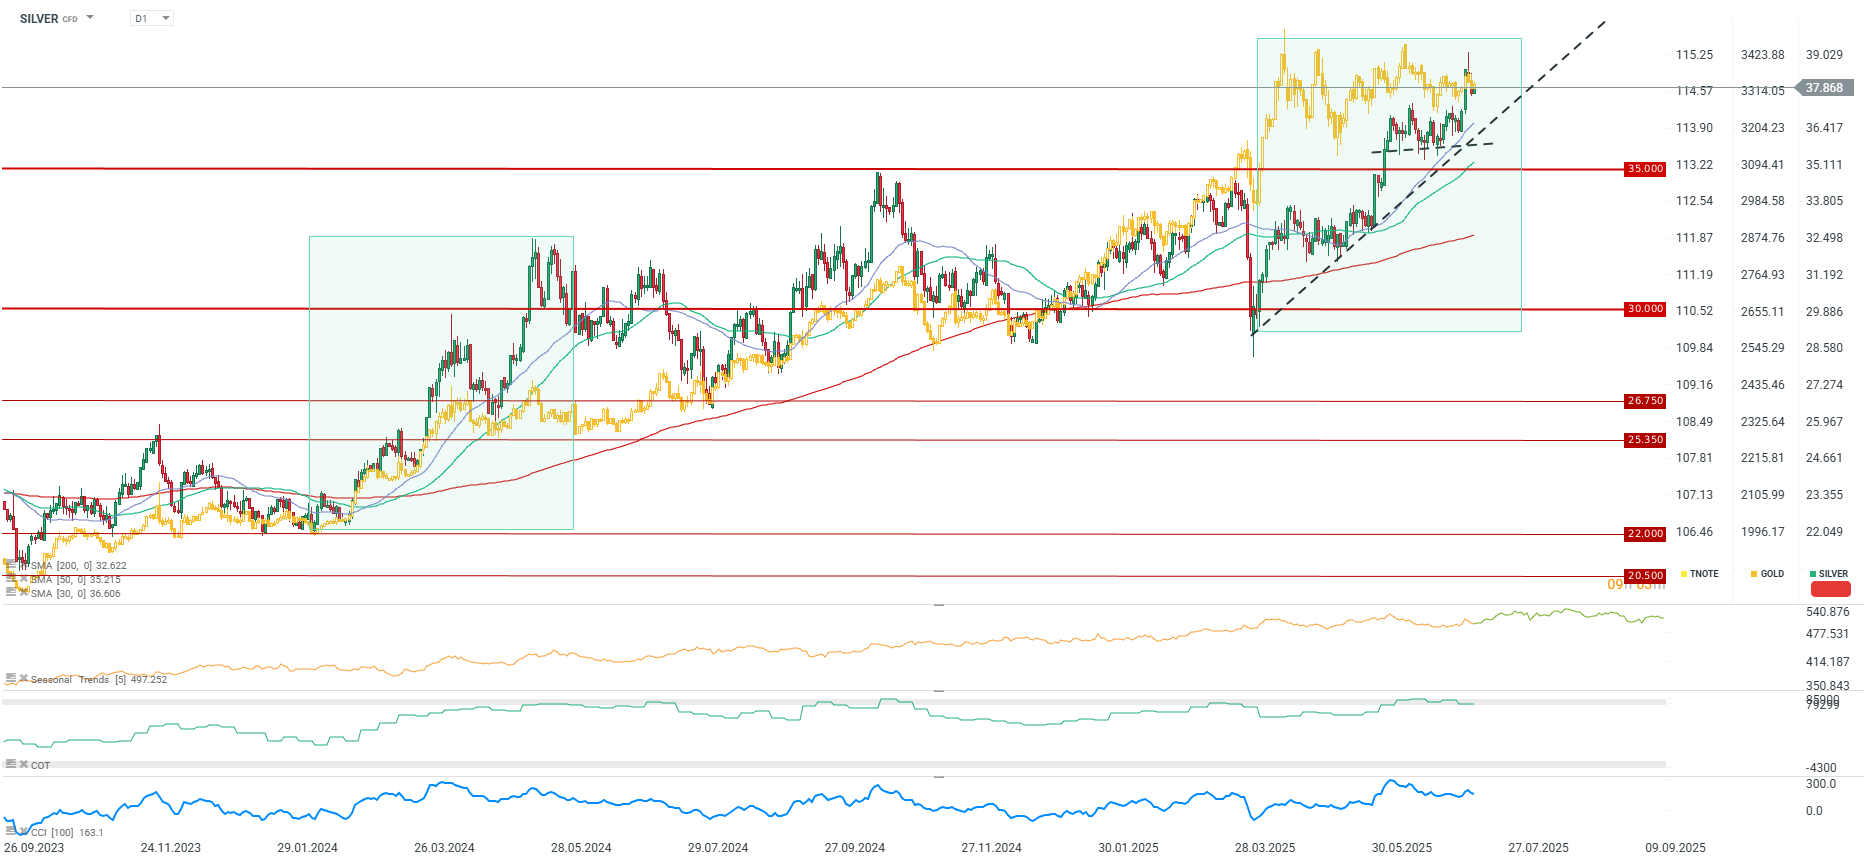The width and height of the screenshot is (1866, 865).
Task: Click the current price tag 37.868
Action: [1825, 88]
